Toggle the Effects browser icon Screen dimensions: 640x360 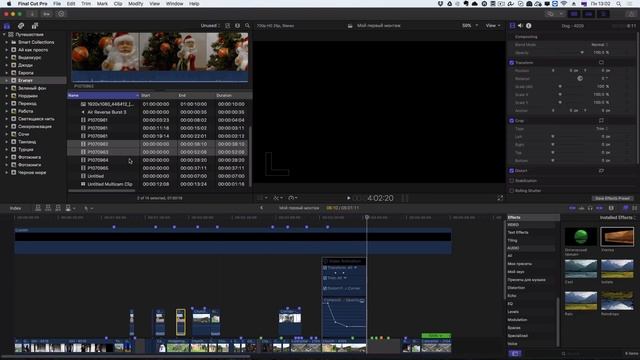tap(625, 208)
